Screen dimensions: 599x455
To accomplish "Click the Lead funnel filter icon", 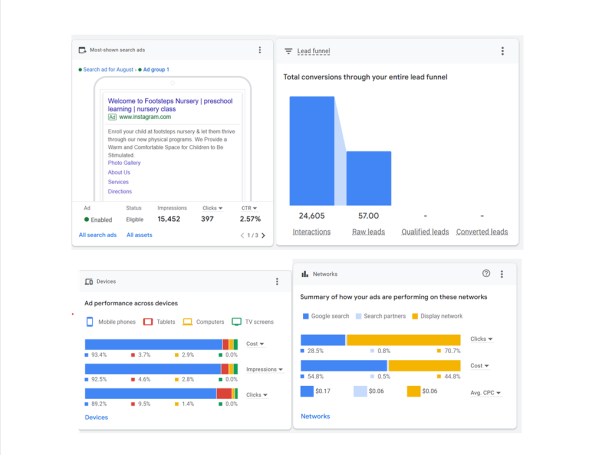I will click(x=288, y=51).
